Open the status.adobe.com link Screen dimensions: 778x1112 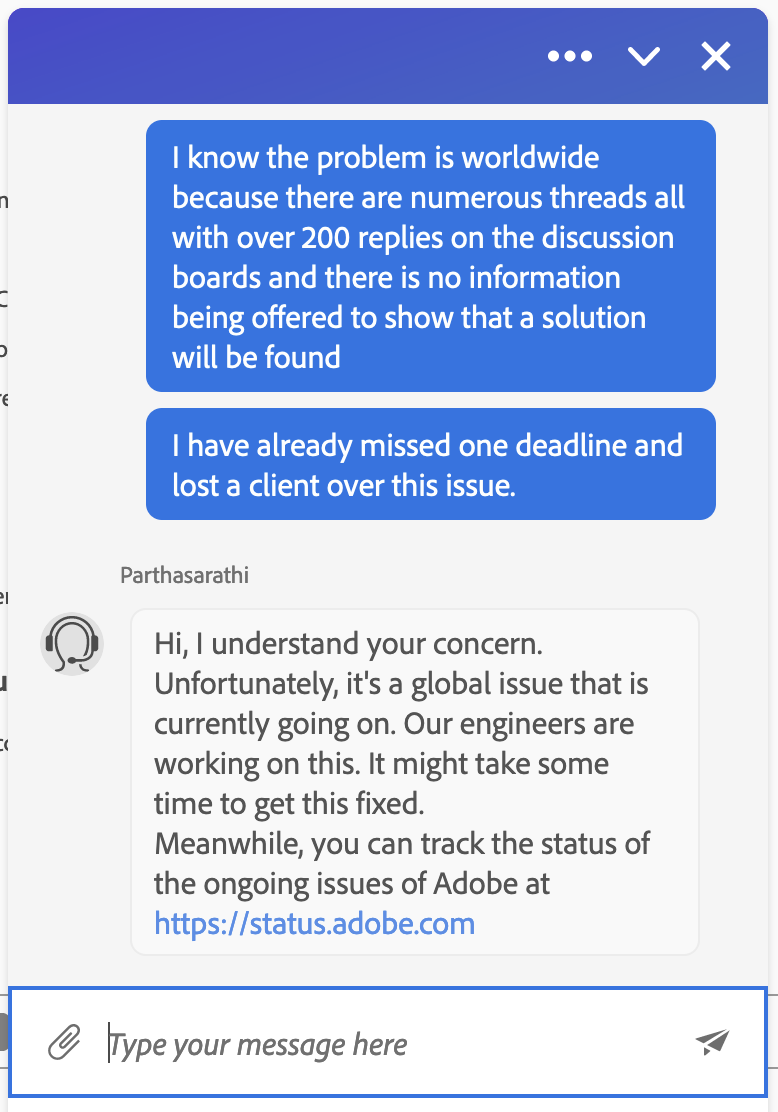click(314, 922)
